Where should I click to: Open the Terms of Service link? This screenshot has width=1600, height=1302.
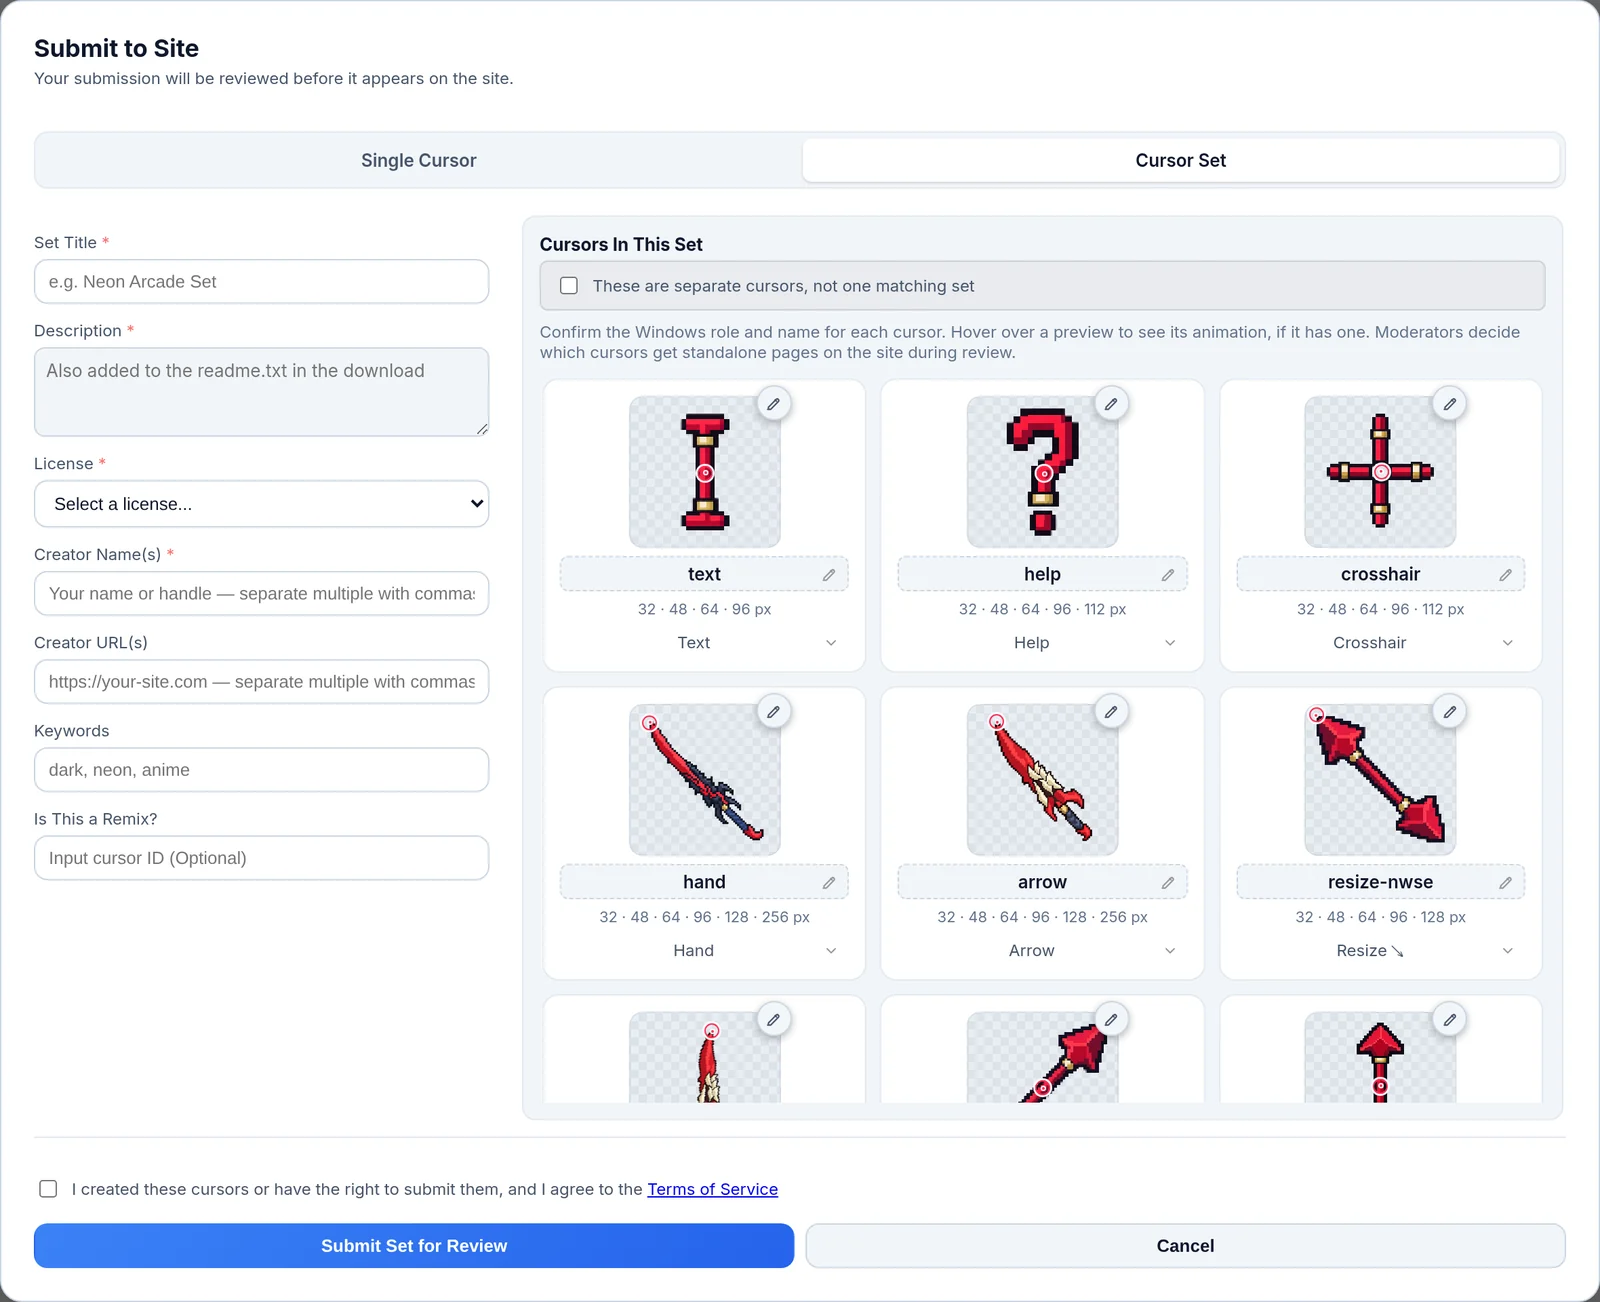713,1189
